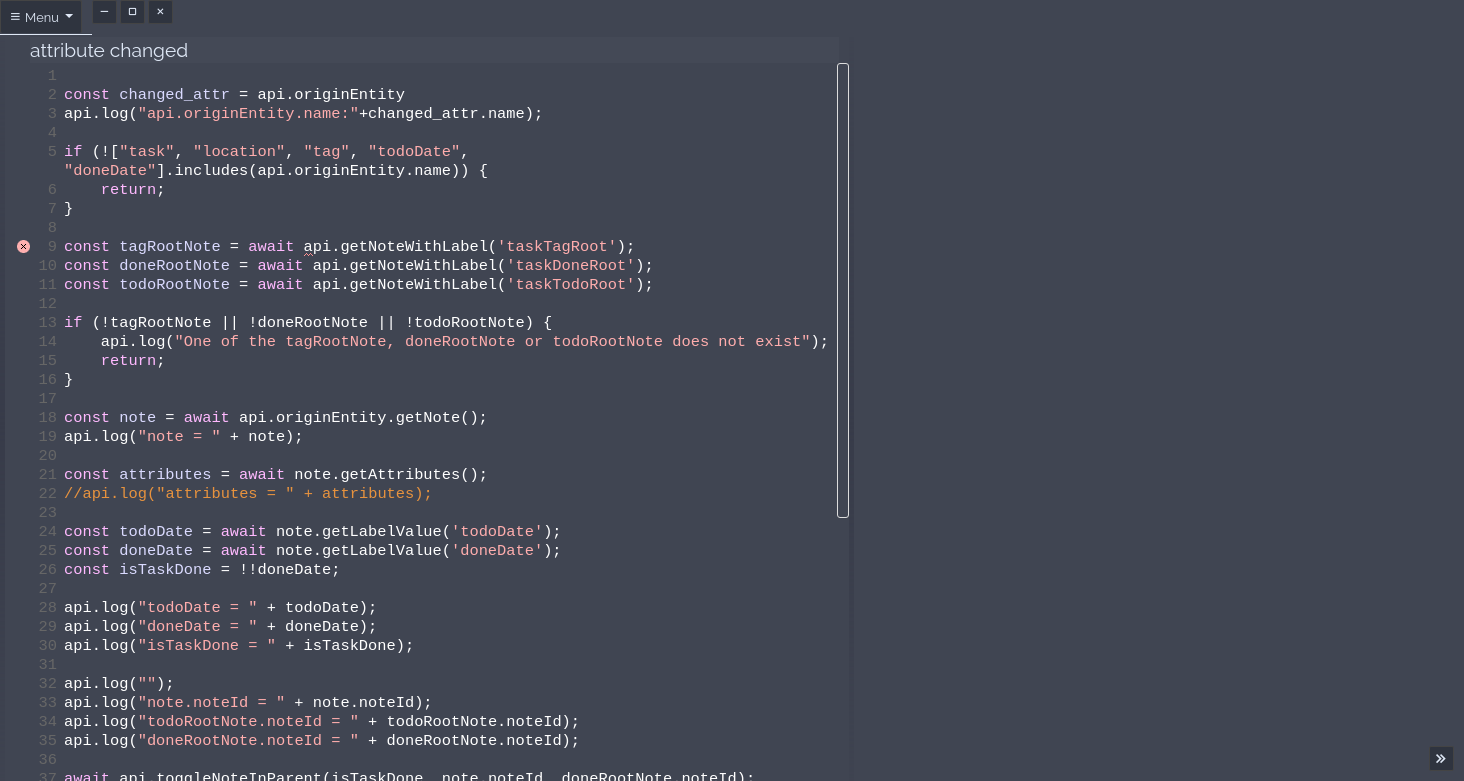Click 'isTaskDone' declaration on line 26
Image resolution: width=1464 pixels, height=781 pixels.
click(x=165, y=569)
